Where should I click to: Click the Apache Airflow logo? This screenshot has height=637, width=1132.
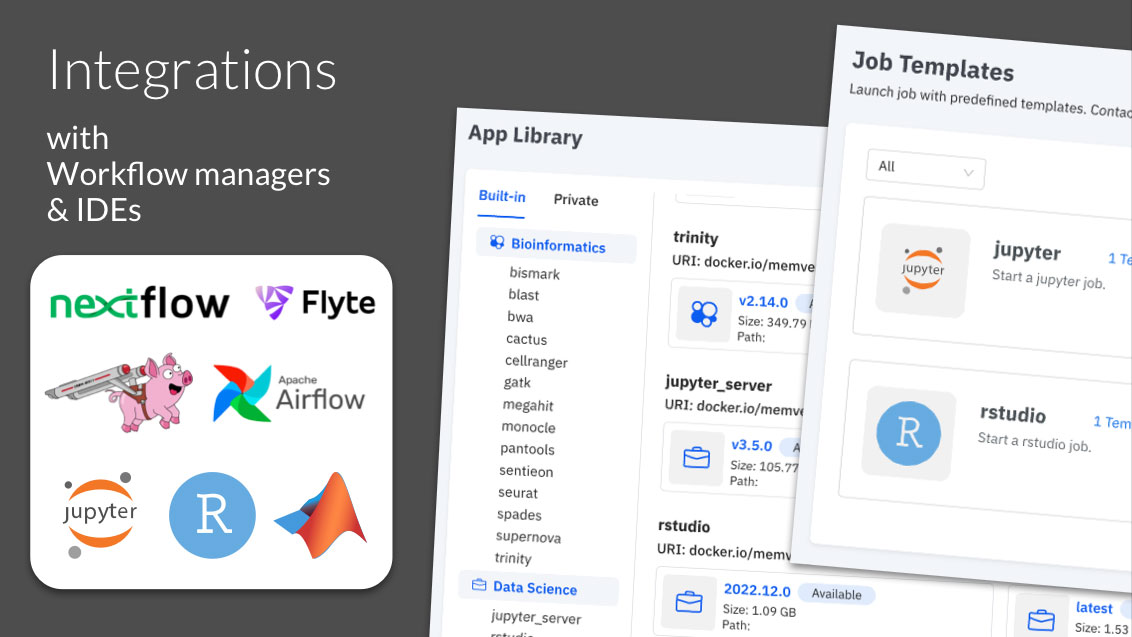[289, 393]
